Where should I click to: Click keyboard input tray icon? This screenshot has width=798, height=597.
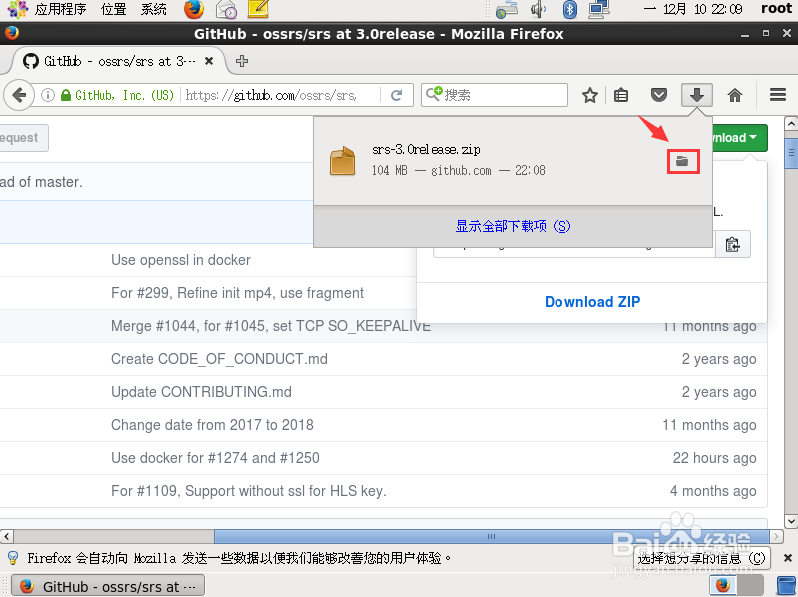[x=506, y=9]
